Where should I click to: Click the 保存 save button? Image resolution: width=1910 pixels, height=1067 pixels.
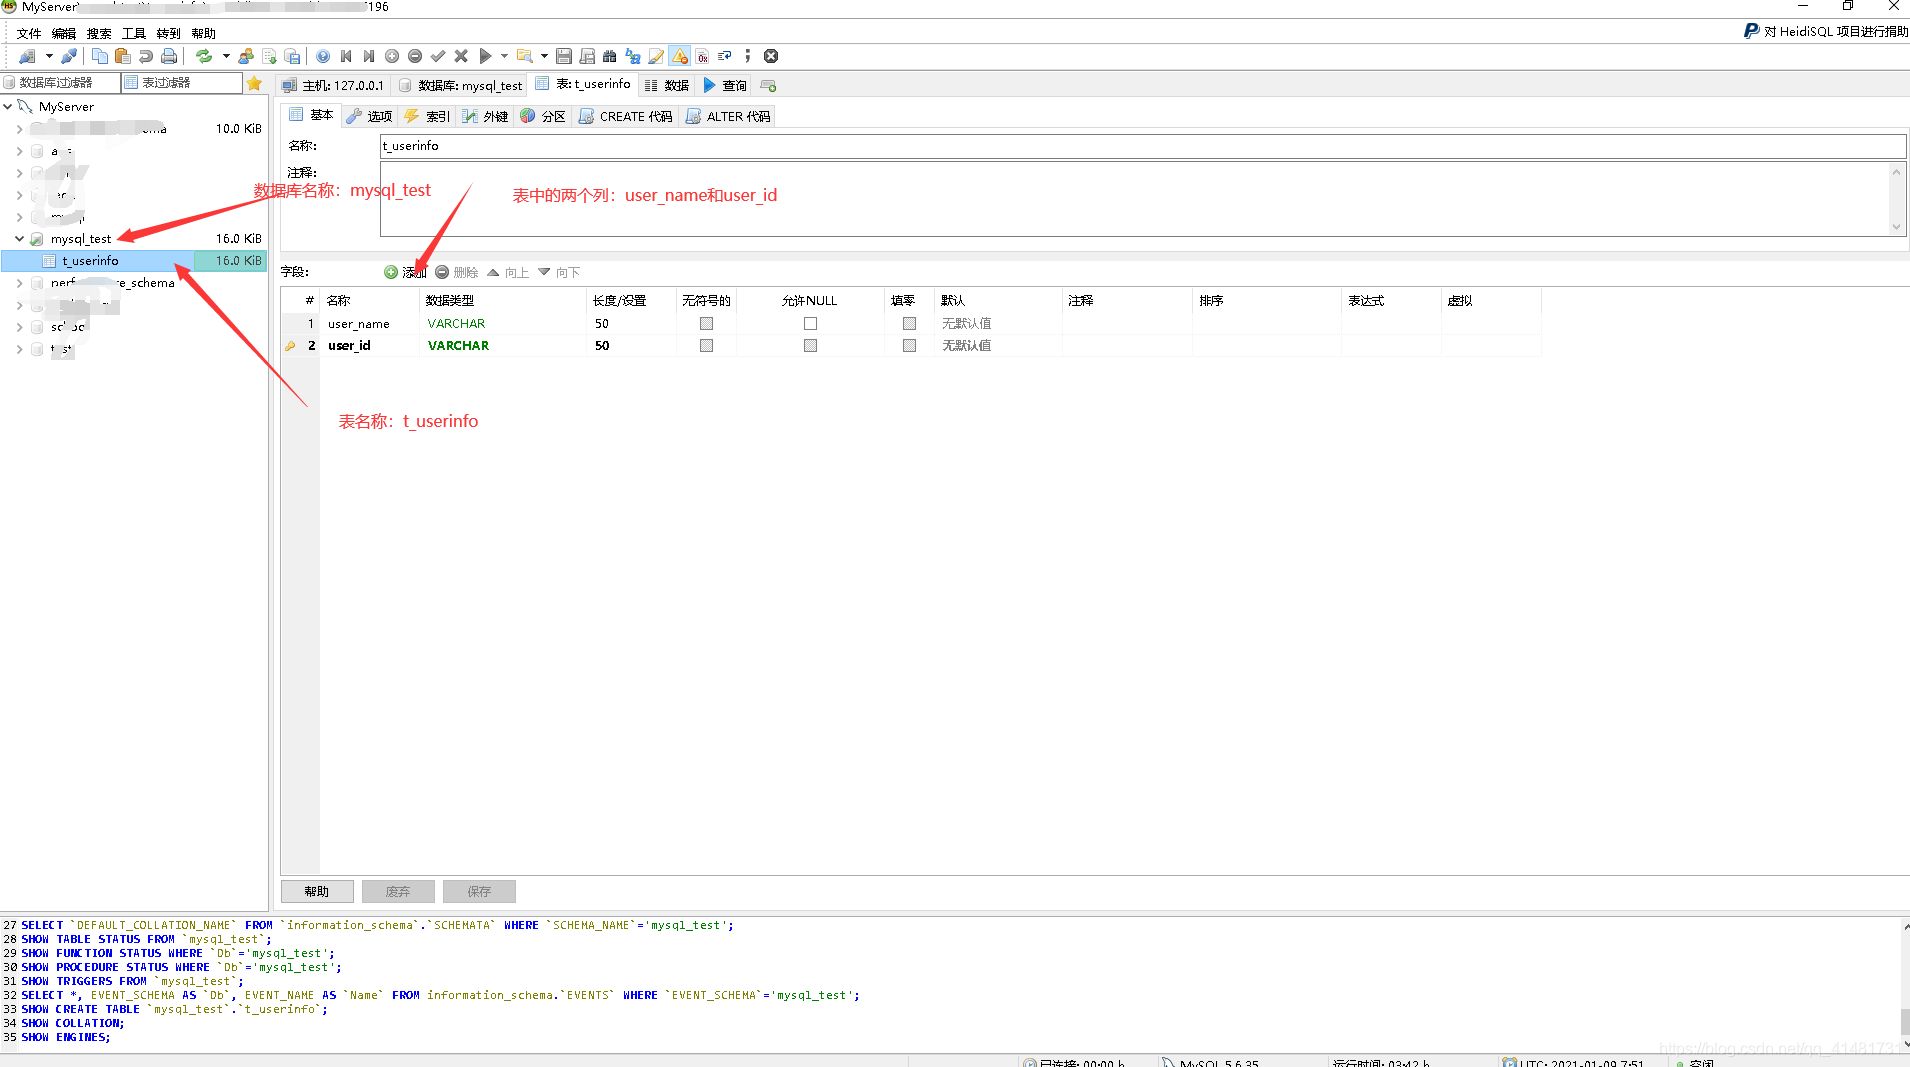(x=479, y=891)
